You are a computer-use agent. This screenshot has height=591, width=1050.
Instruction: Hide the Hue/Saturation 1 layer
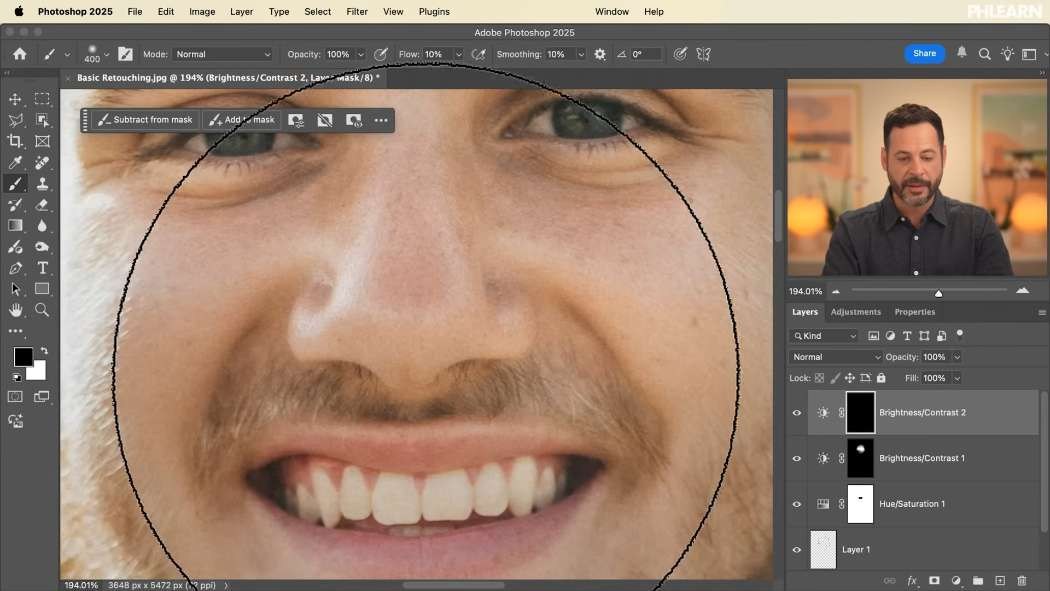coord(797,504)
